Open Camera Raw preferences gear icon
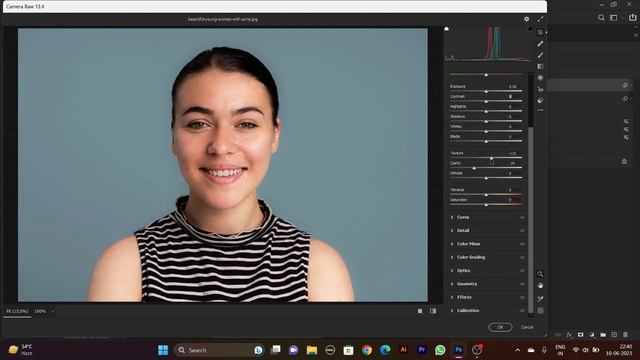This screenshot has height=360, width=640. (527, 19)
